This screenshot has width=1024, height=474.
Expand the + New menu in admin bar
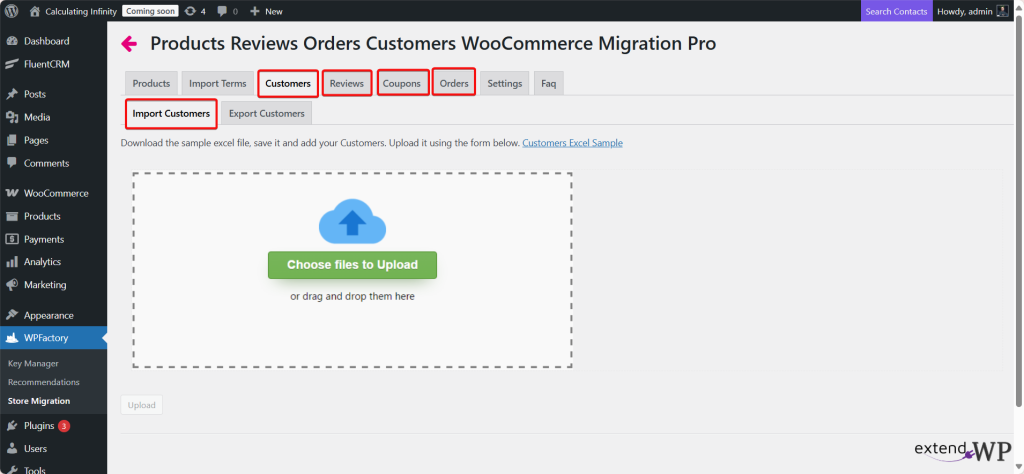tap(266, 11)
